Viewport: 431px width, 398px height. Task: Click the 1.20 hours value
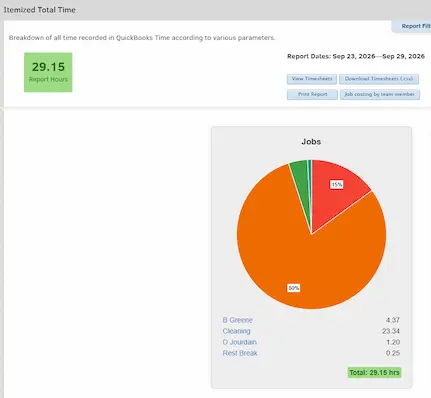(x=393, y=342)
